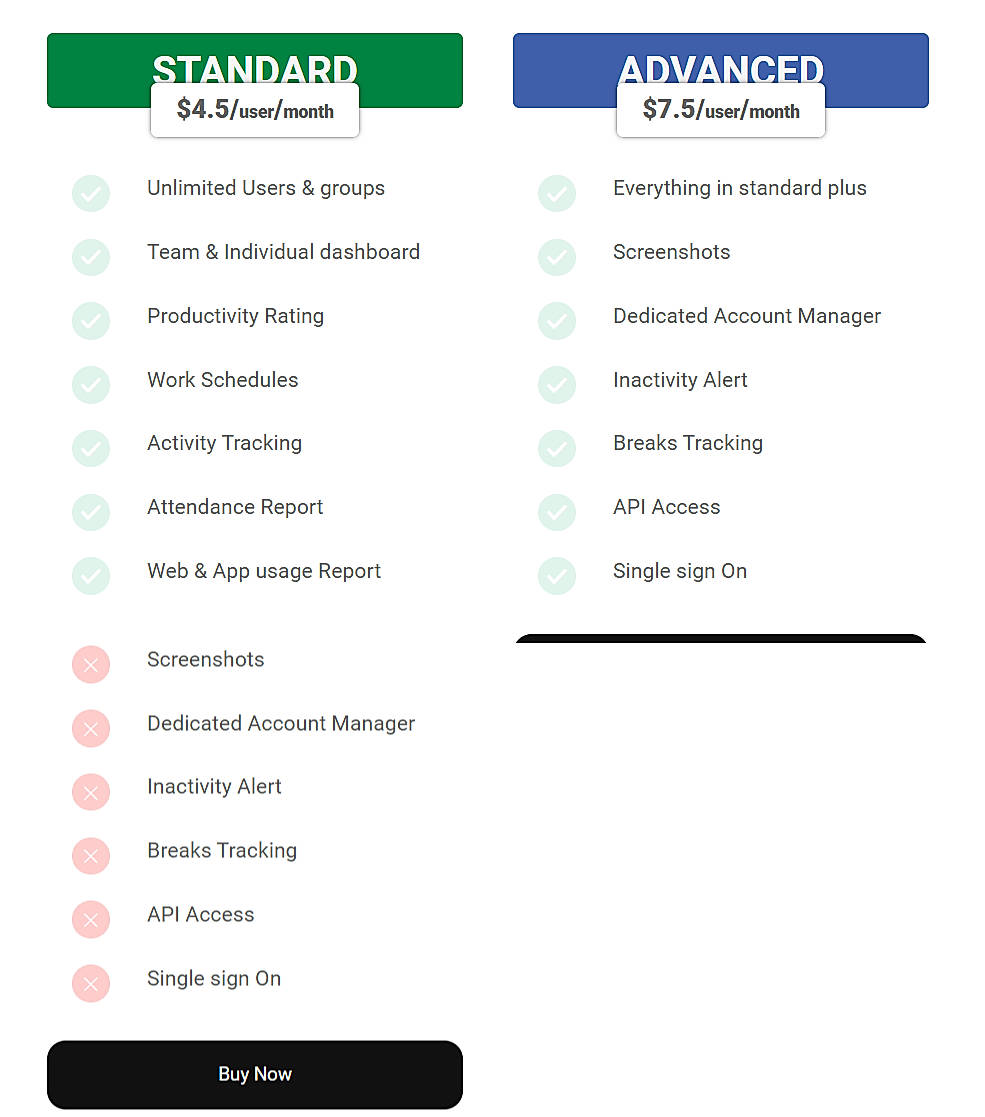The height and width of the screenshot is (1117, 985).
Task: Click the check icon next to Advanced Dedicated Account Manager
Action: click(x=557, y=321)
